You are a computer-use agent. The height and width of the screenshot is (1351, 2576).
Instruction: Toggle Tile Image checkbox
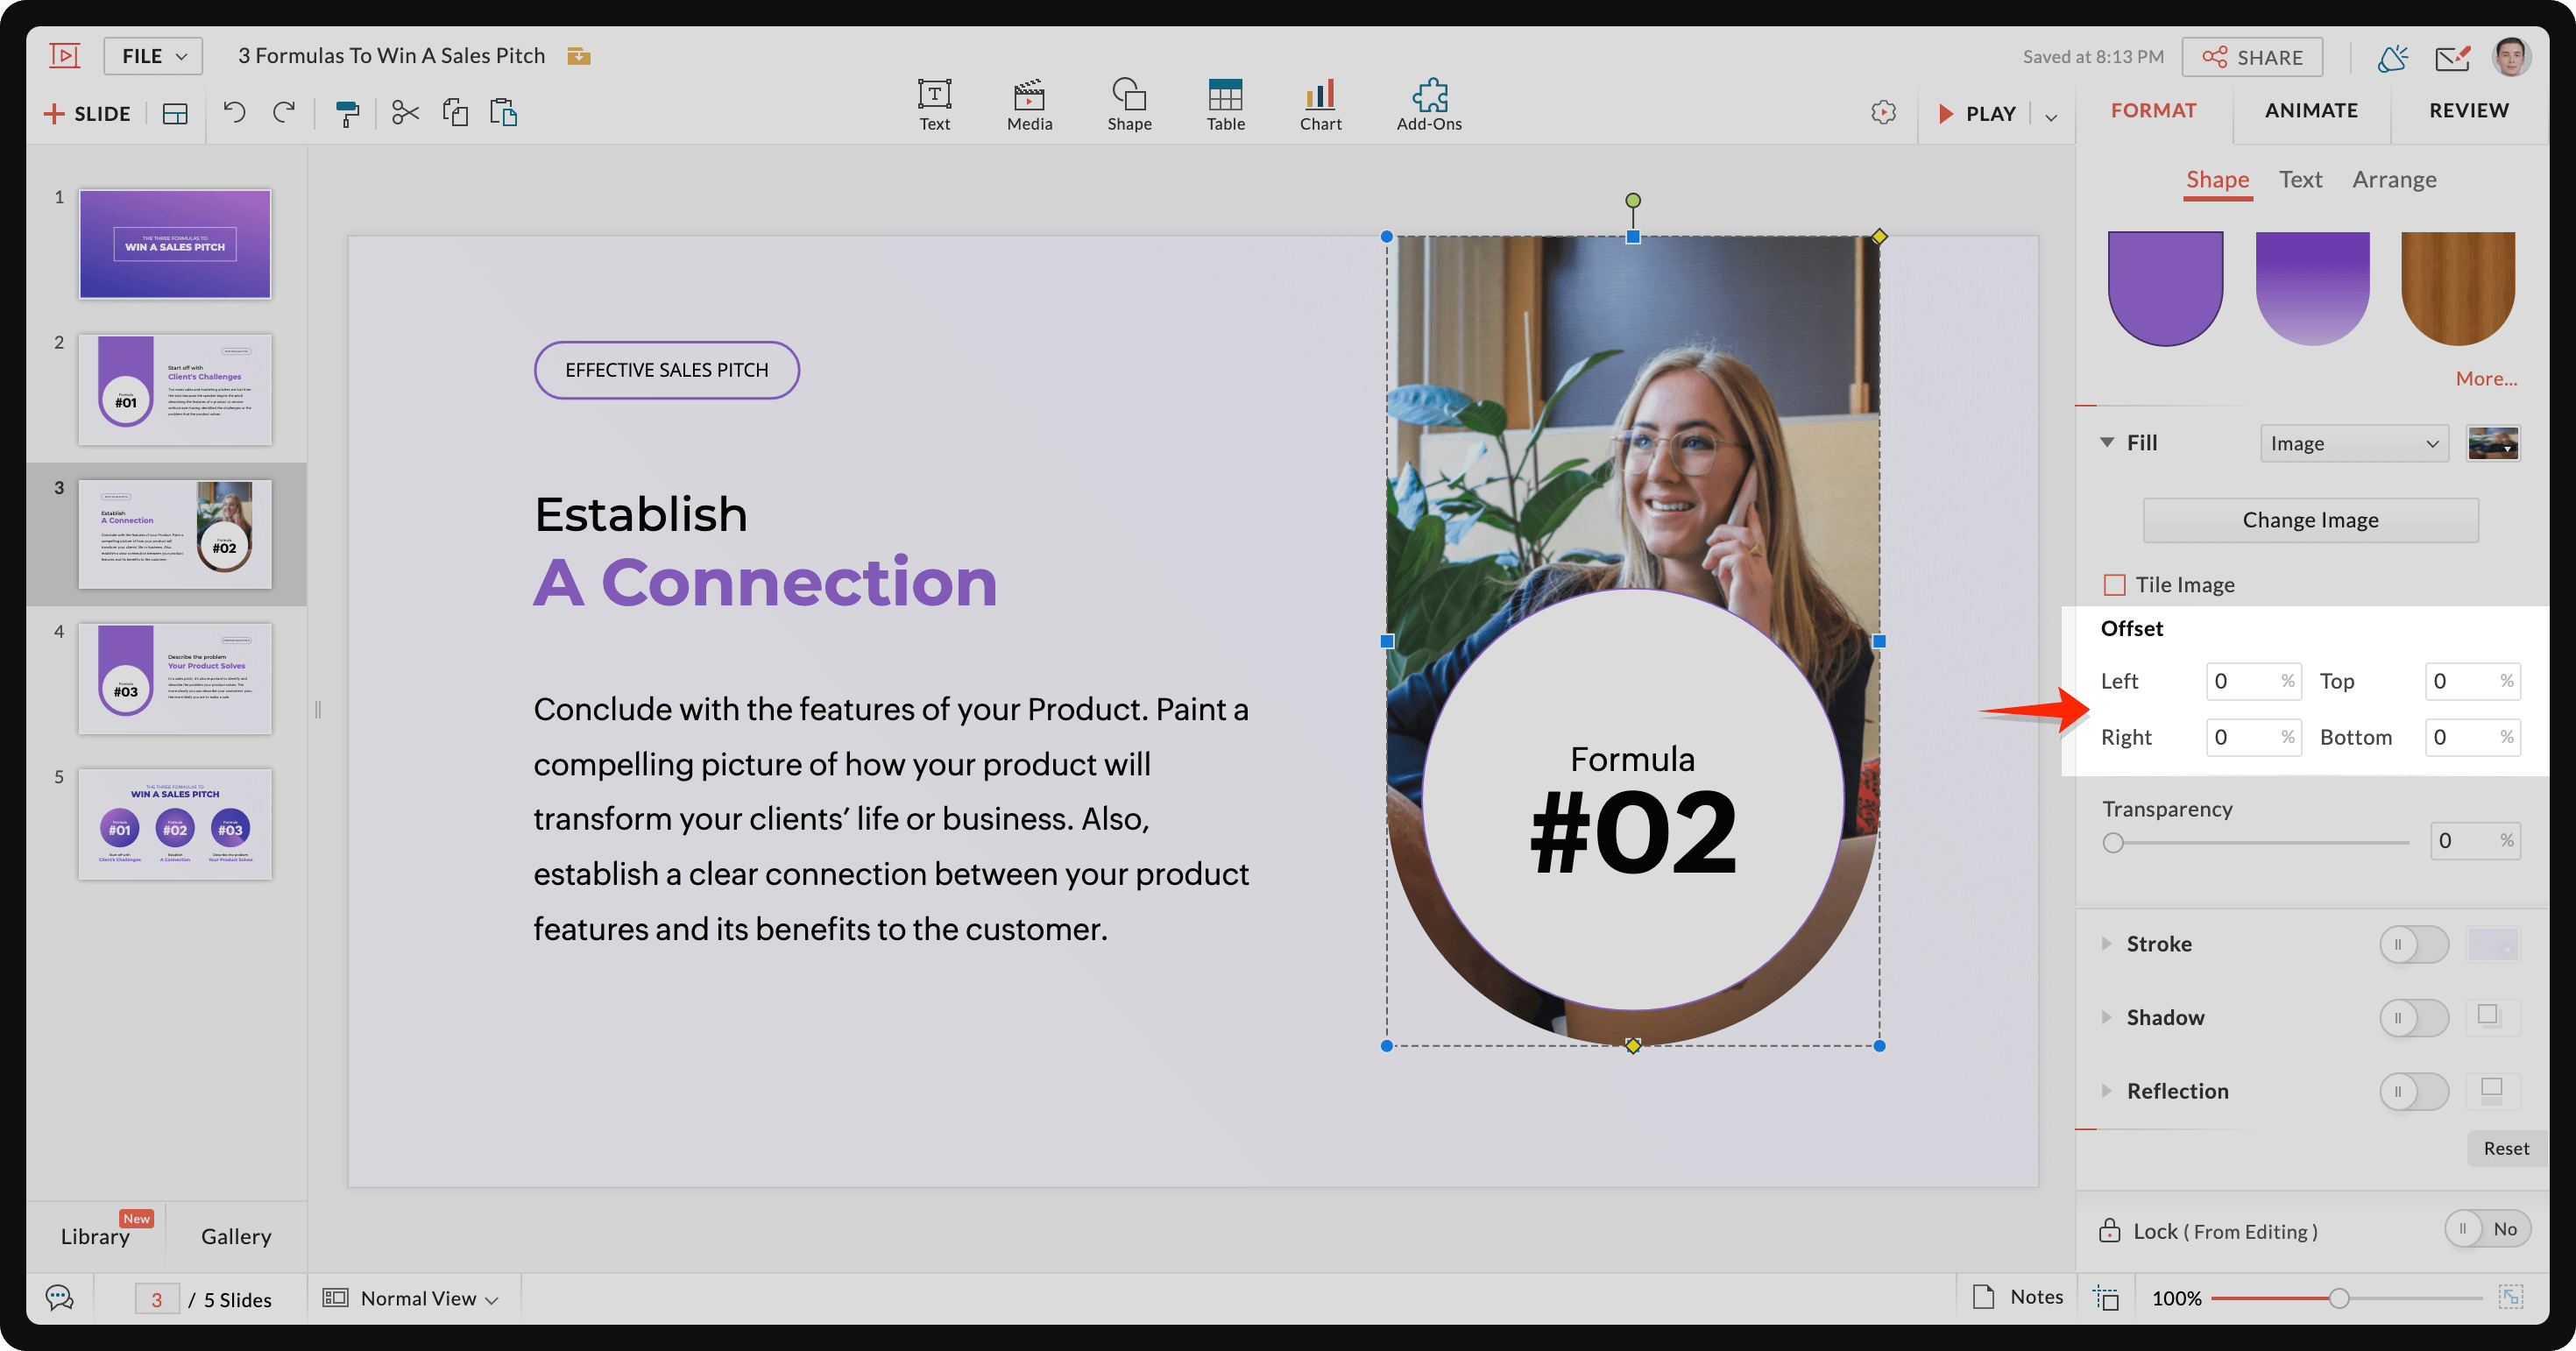pos(2112,584)
